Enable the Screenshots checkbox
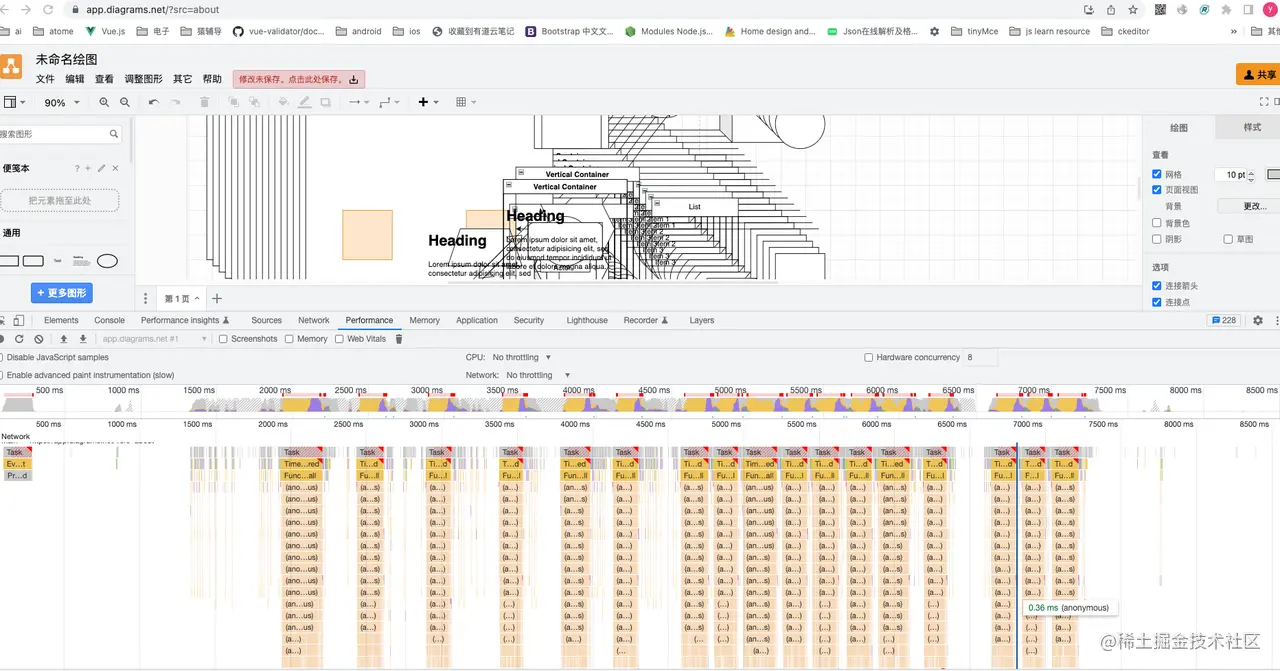Image resolution: width=1280 pixels, height=671 pixels. pos(224,339)
